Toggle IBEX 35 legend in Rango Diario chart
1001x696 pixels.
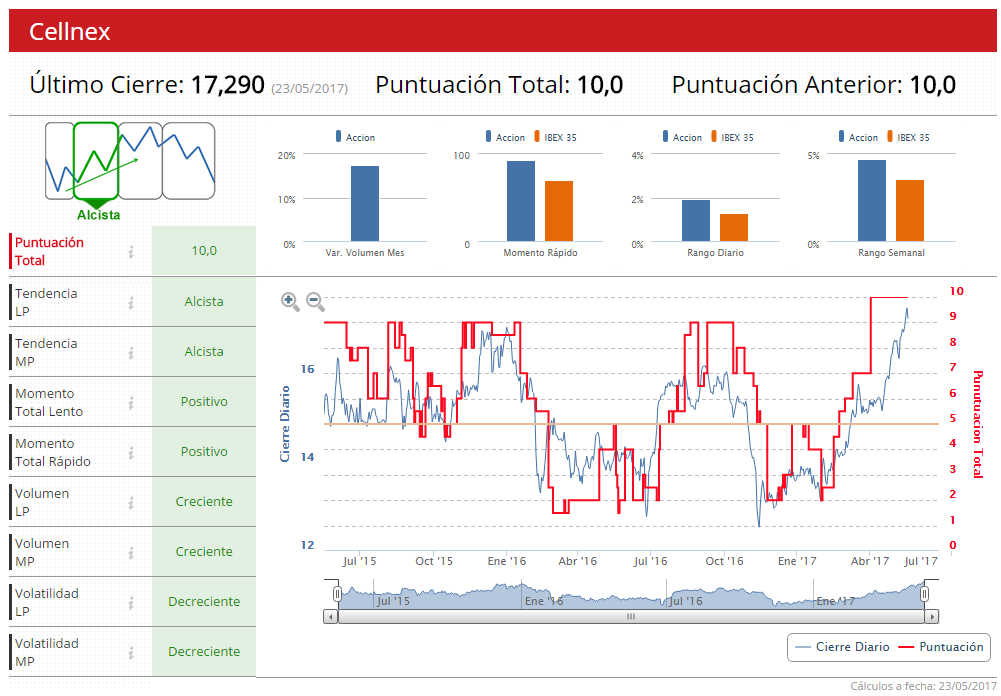point(732,137)
